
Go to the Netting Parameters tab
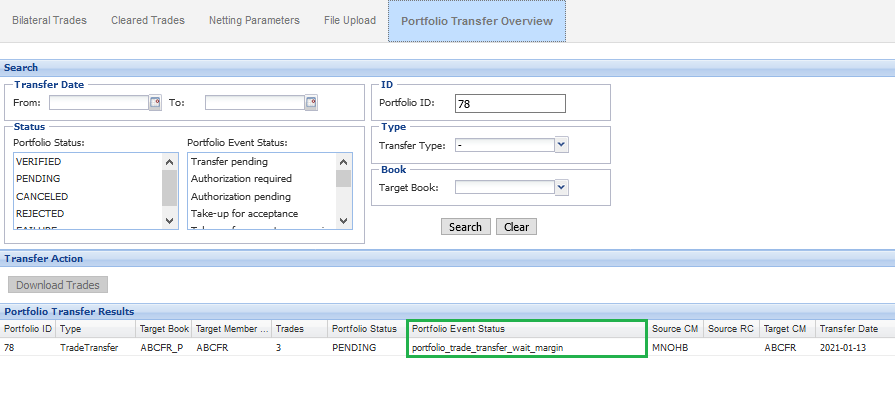click(254, 20)
